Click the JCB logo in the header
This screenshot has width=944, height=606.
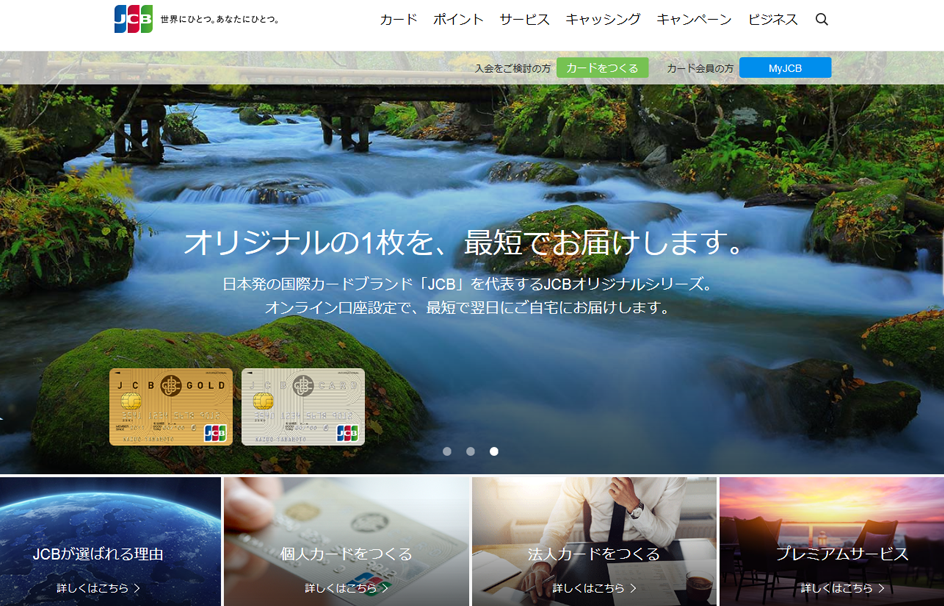click(x=133, y=19)
